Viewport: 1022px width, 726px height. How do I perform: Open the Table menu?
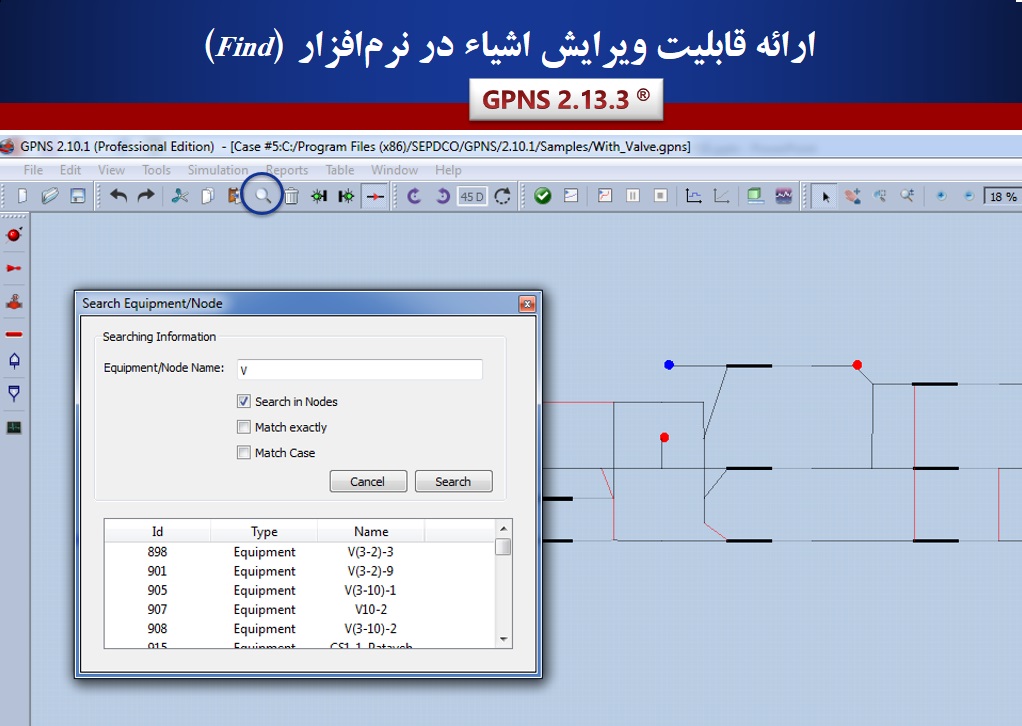(x=340, y=170)
